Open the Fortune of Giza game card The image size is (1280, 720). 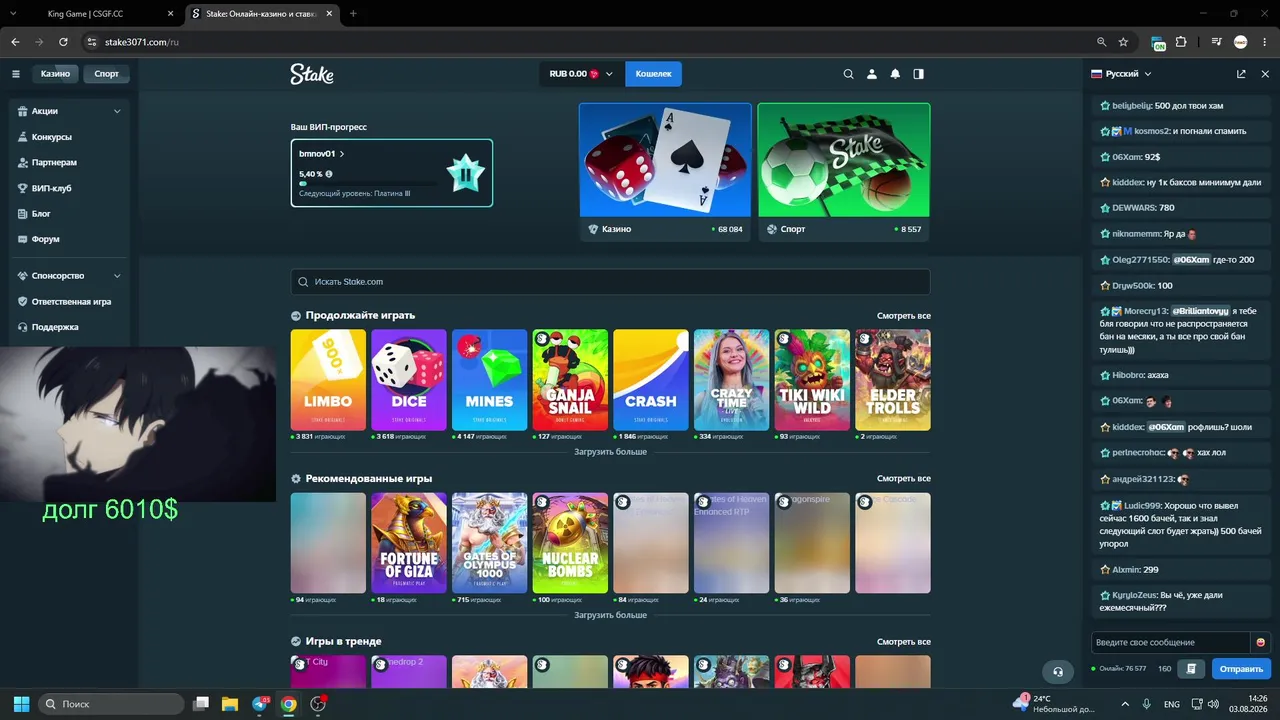point(409,543)
